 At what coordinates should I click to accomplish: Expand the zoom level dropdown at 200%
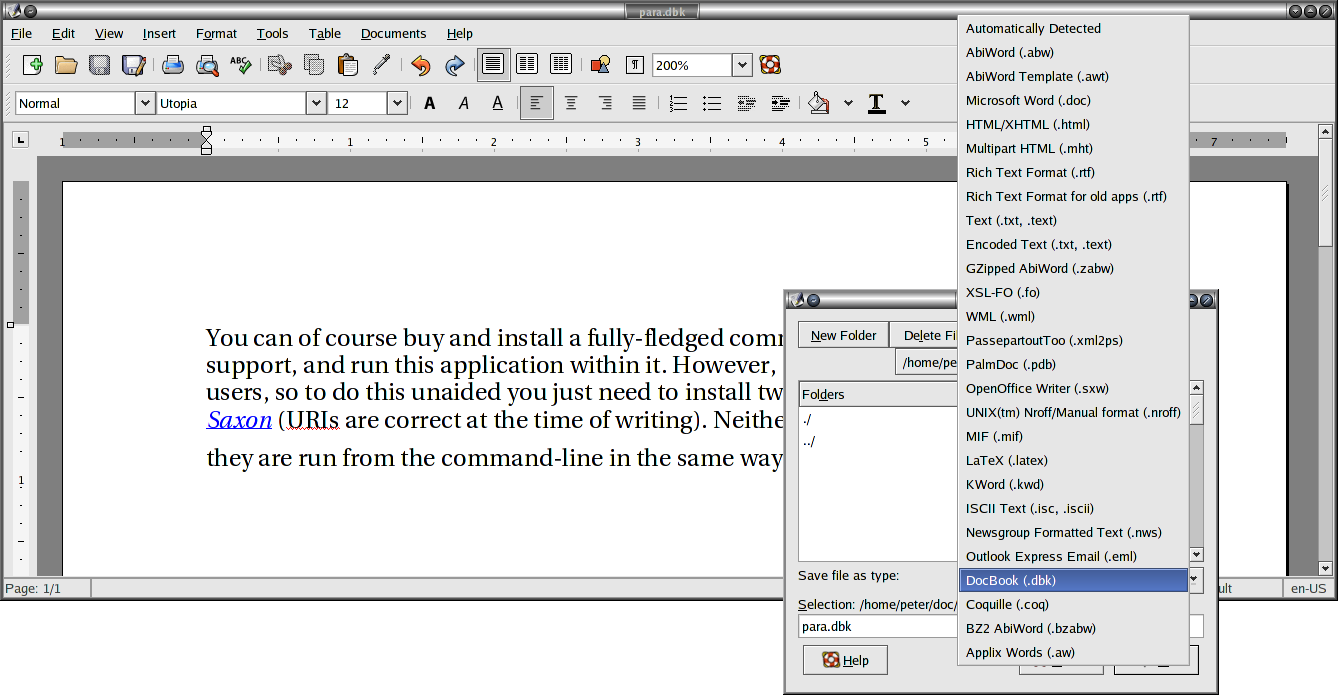pyautogui.click(x=741, y=65)
